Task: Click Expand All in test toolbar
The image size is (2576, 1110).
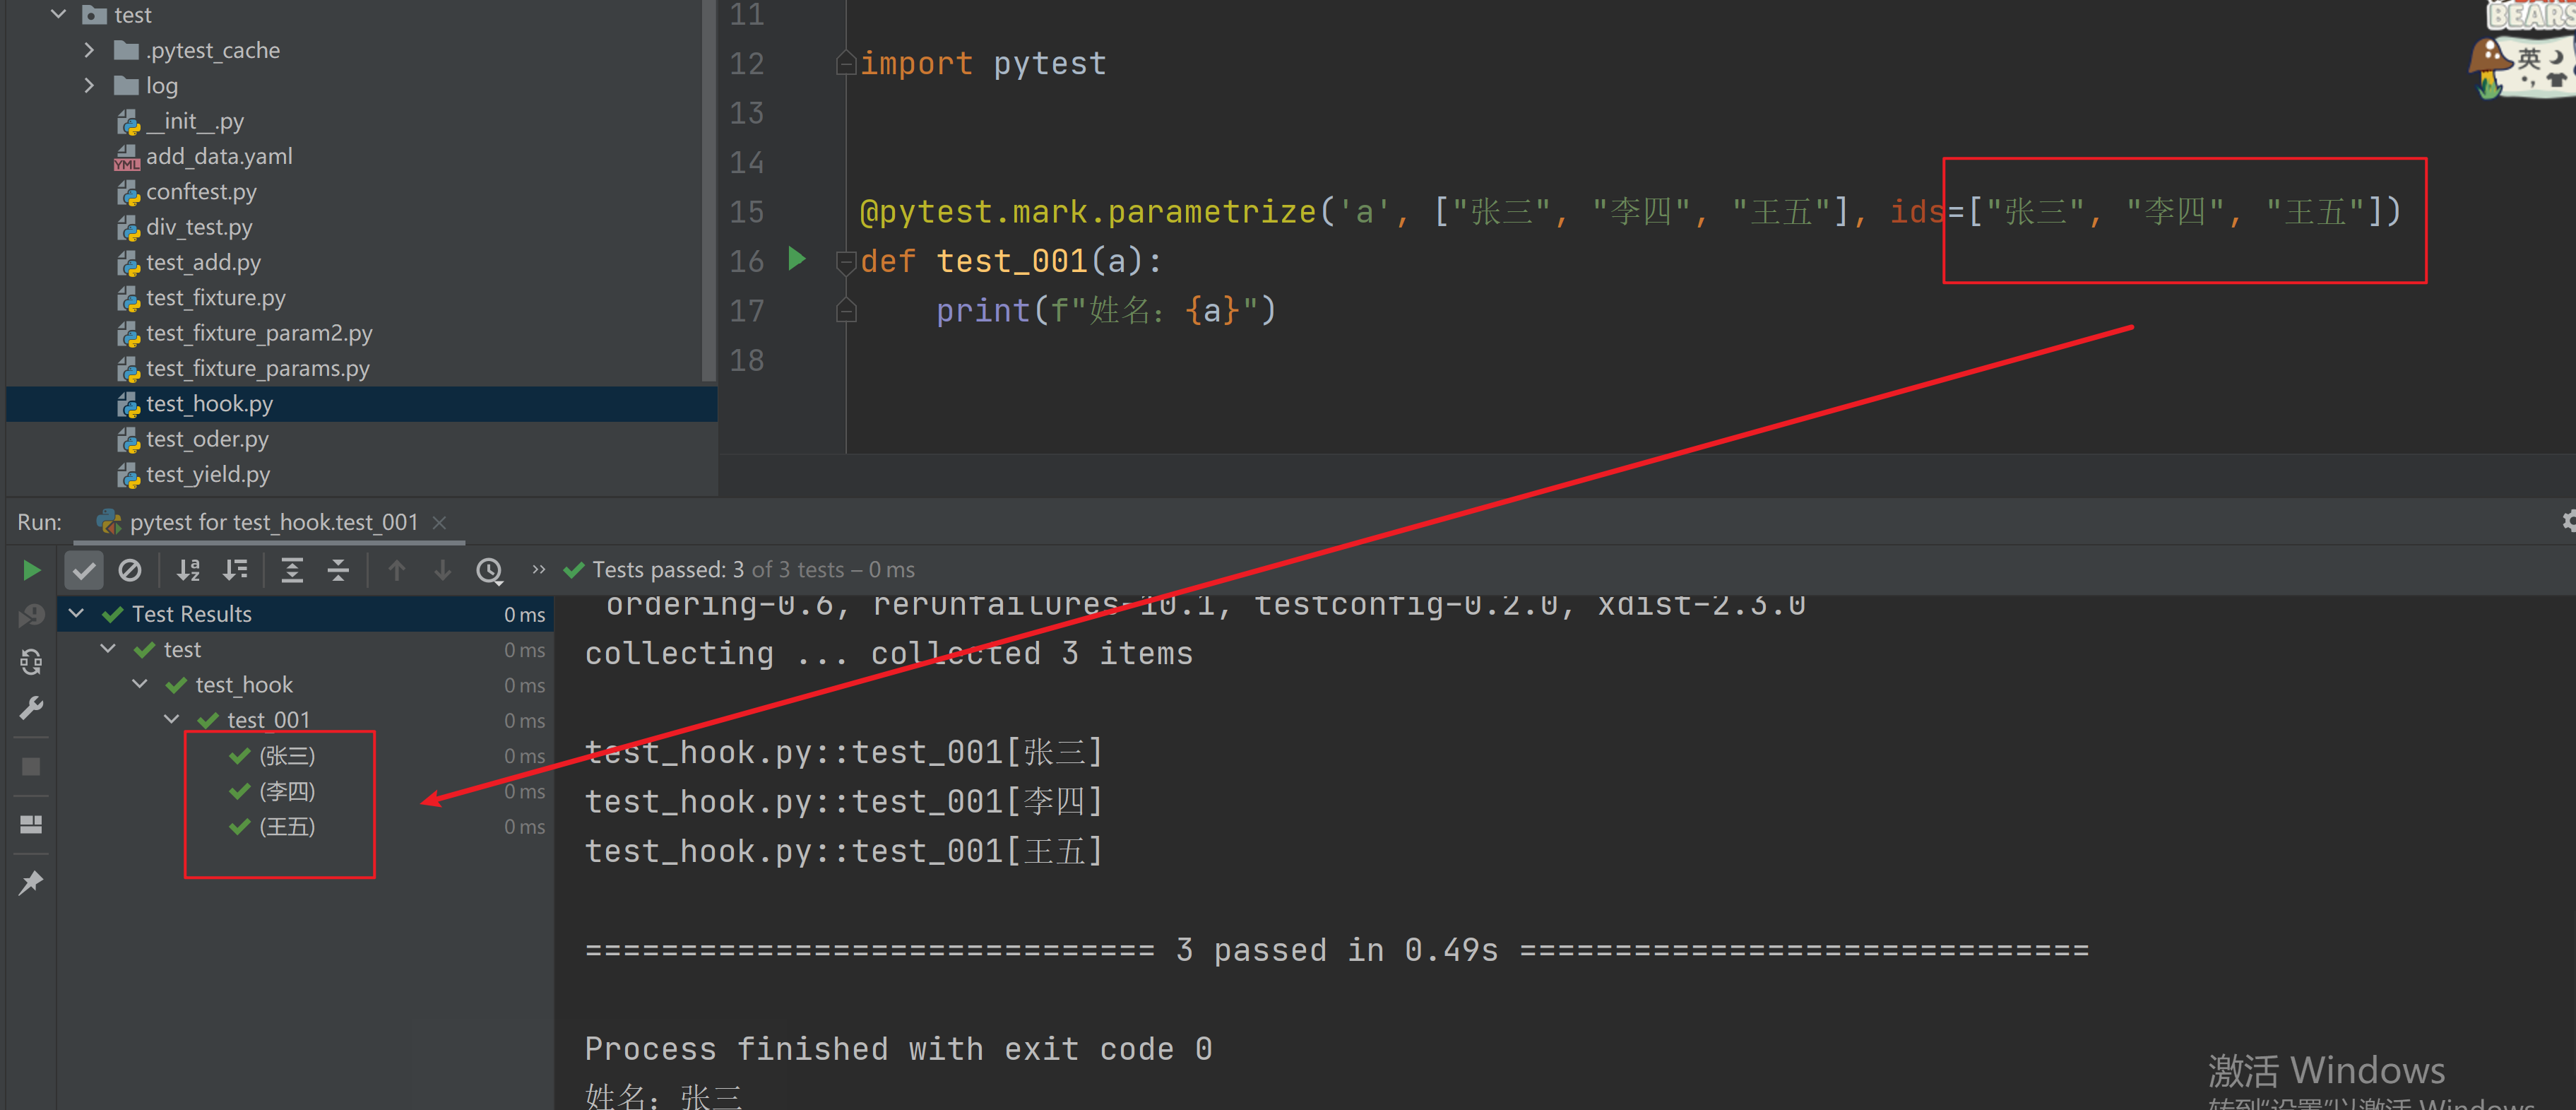Action: [292, 570]
